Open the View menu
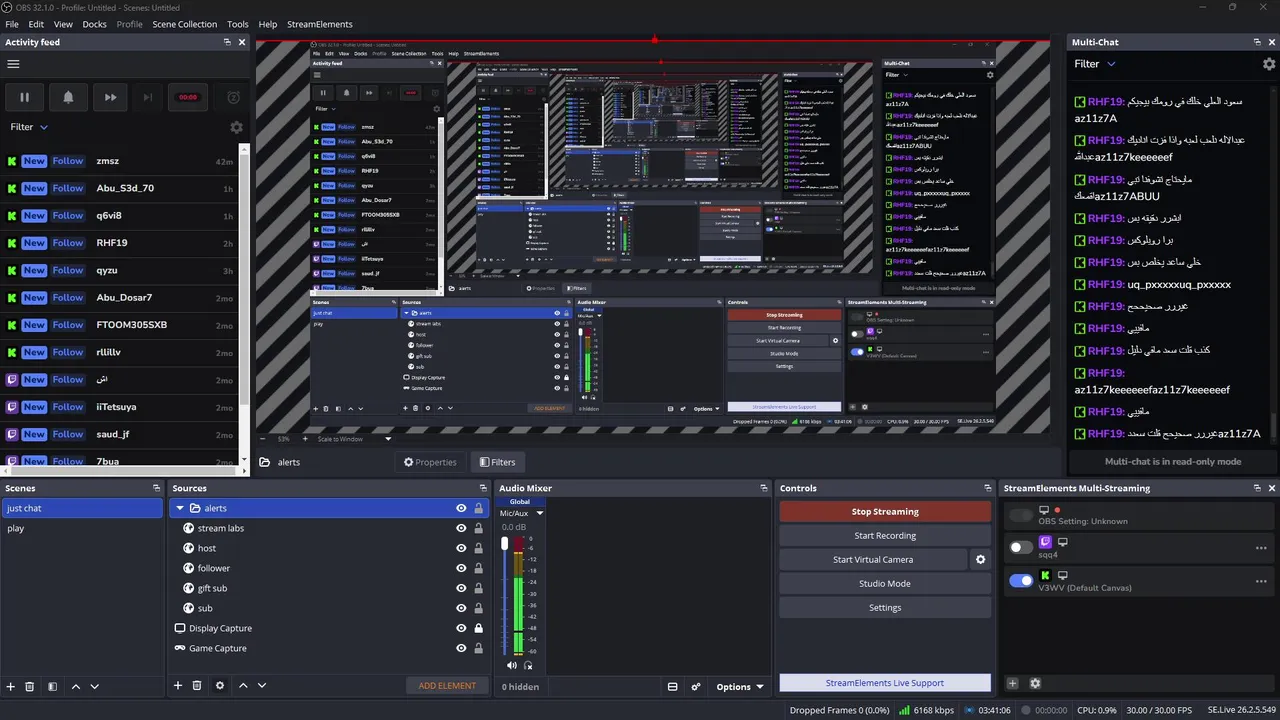The height and width of the screenshot is (720, 1280). pos(63,24)
